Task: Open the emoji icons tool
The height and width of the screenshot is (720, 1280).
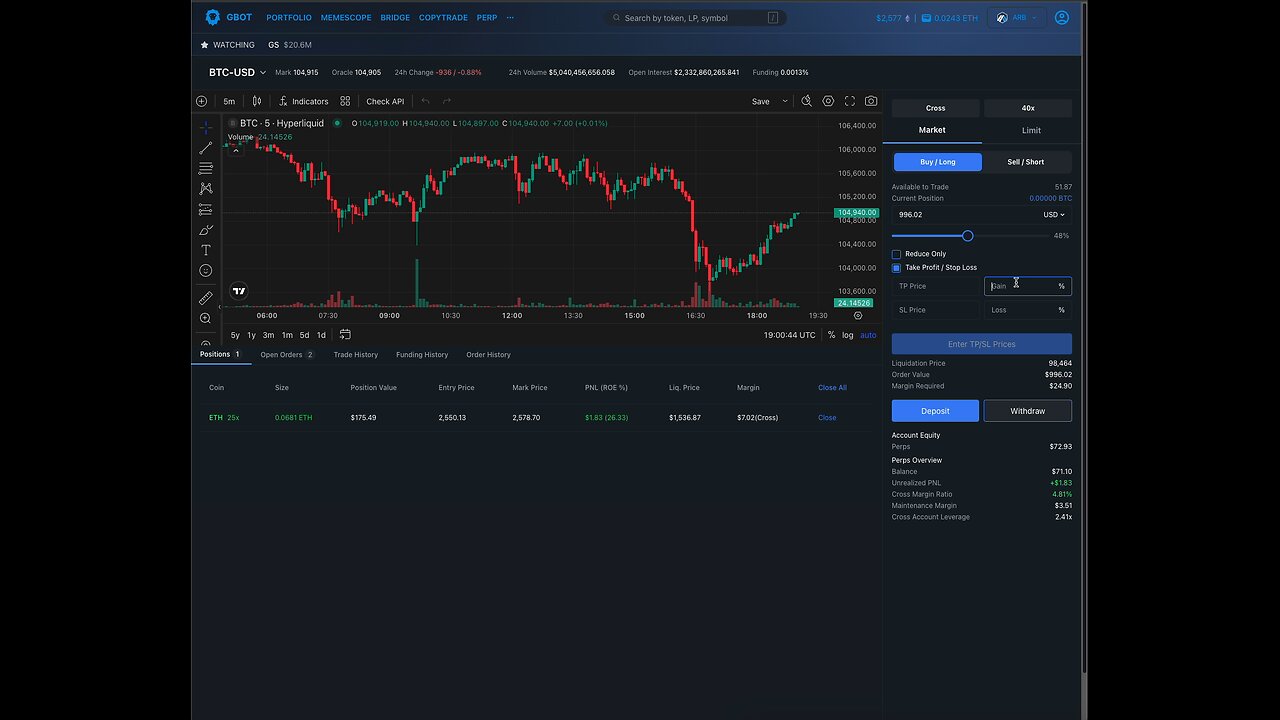Action: click(205, 271)
